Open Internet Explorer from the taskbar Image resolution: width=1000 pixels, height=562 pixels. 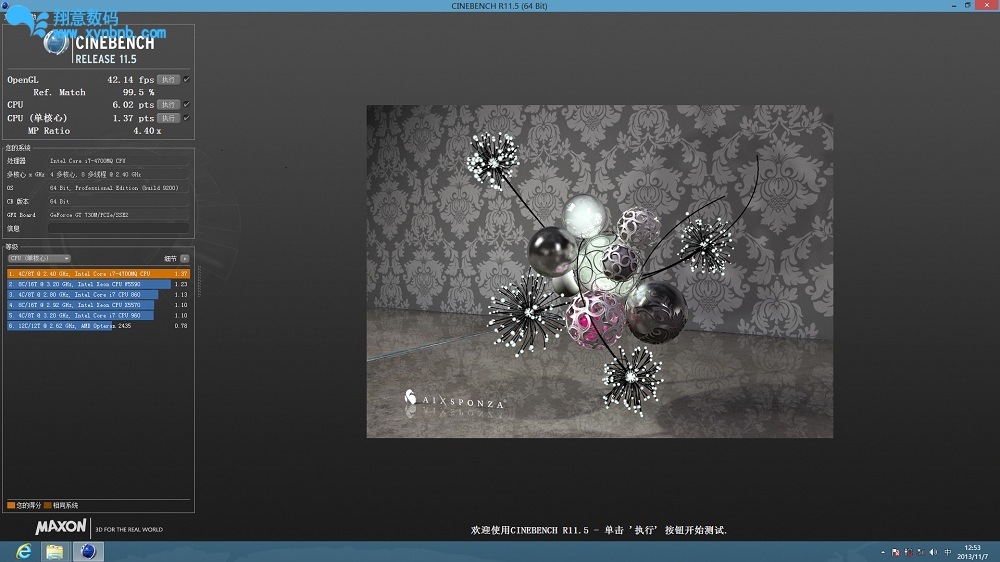tap(24, 552)
